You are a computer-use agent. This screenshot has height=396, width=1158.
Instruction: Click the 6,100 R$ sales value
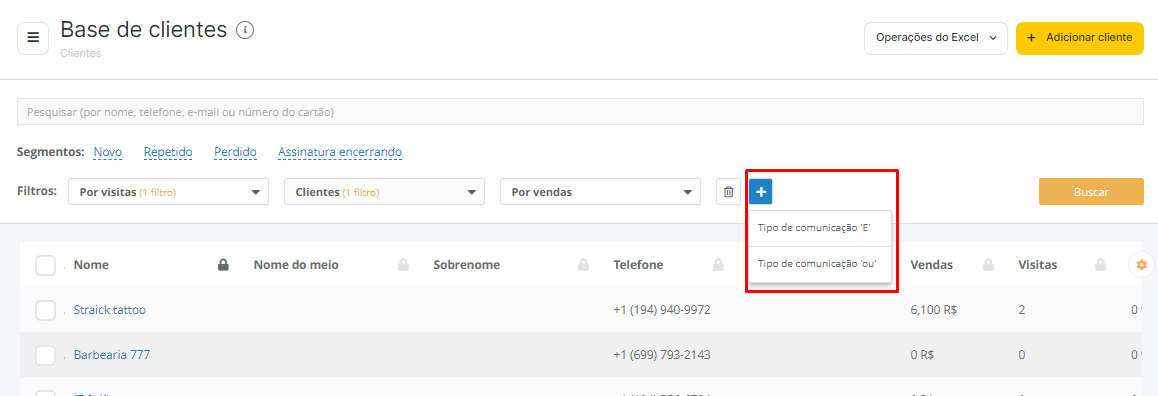(934, 310)
